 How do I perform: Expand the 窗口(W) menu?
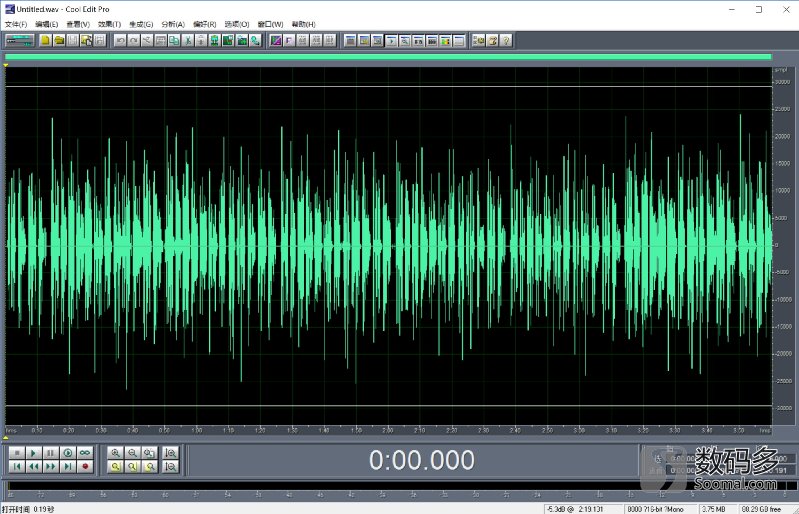coord(270,24)
